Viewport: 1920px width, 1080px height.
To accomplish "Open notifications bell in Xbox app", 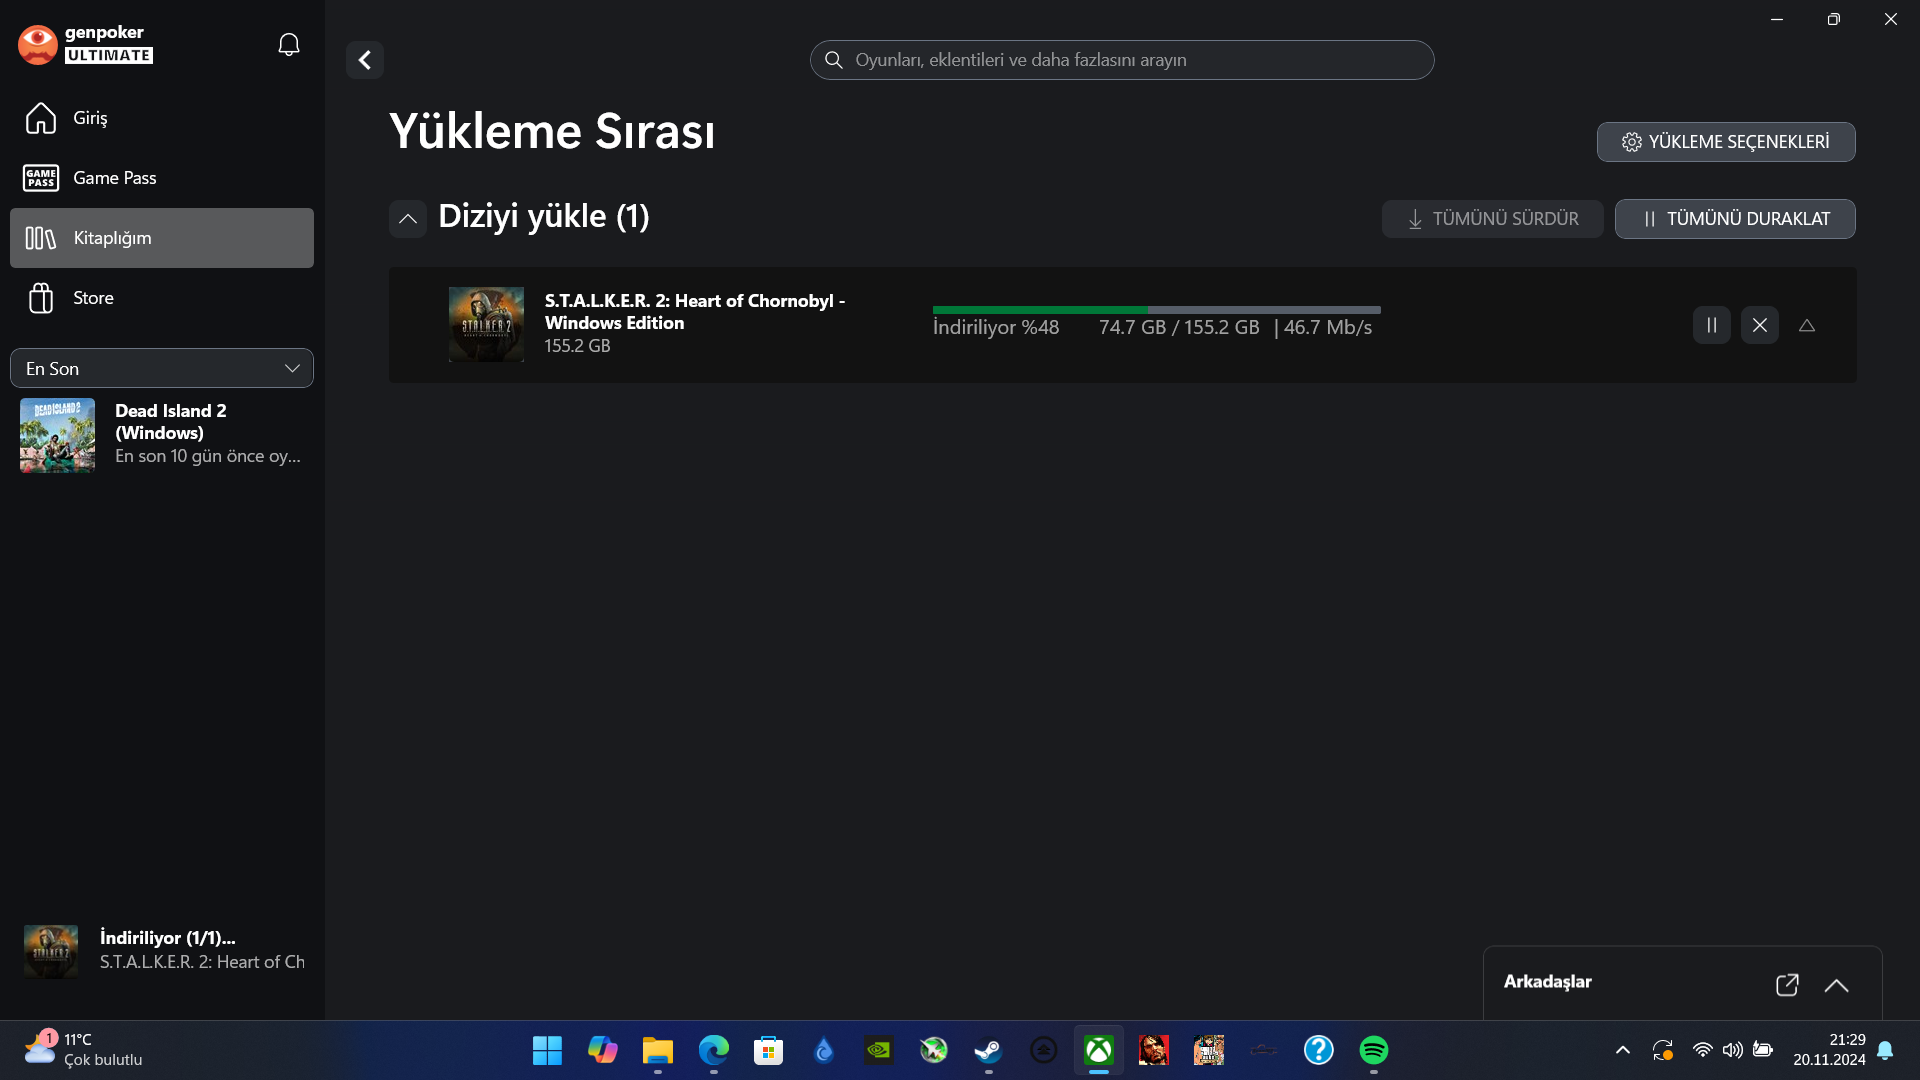I will [289, 45].
